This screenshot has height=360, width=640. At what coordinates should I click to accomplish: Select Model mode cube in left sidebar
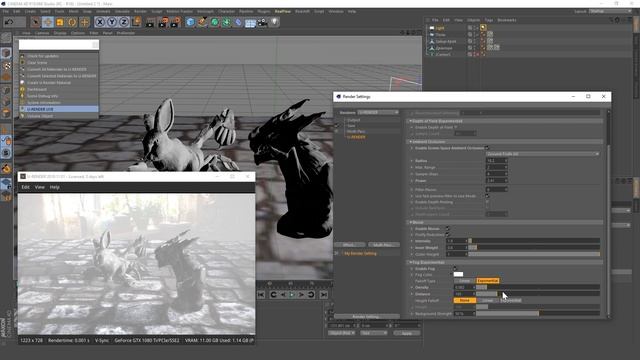tap(6, 53)
